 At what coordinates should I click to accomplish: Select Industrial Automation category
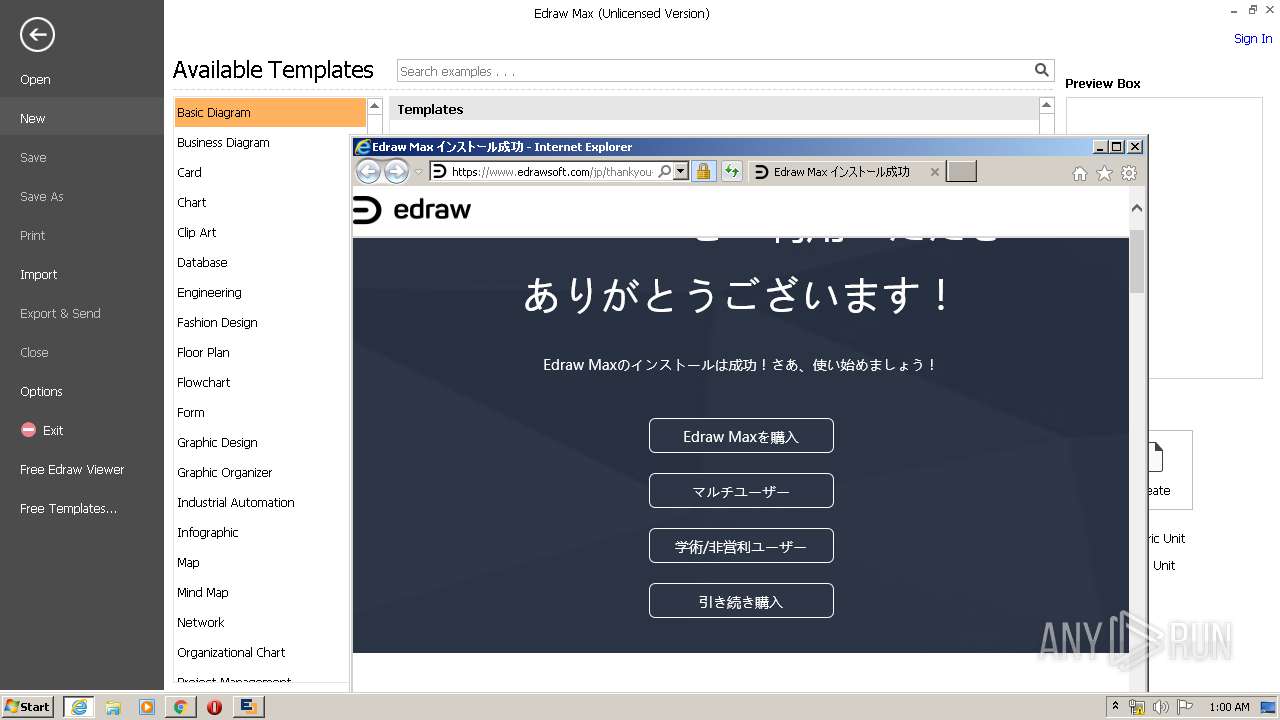[235, 502]
